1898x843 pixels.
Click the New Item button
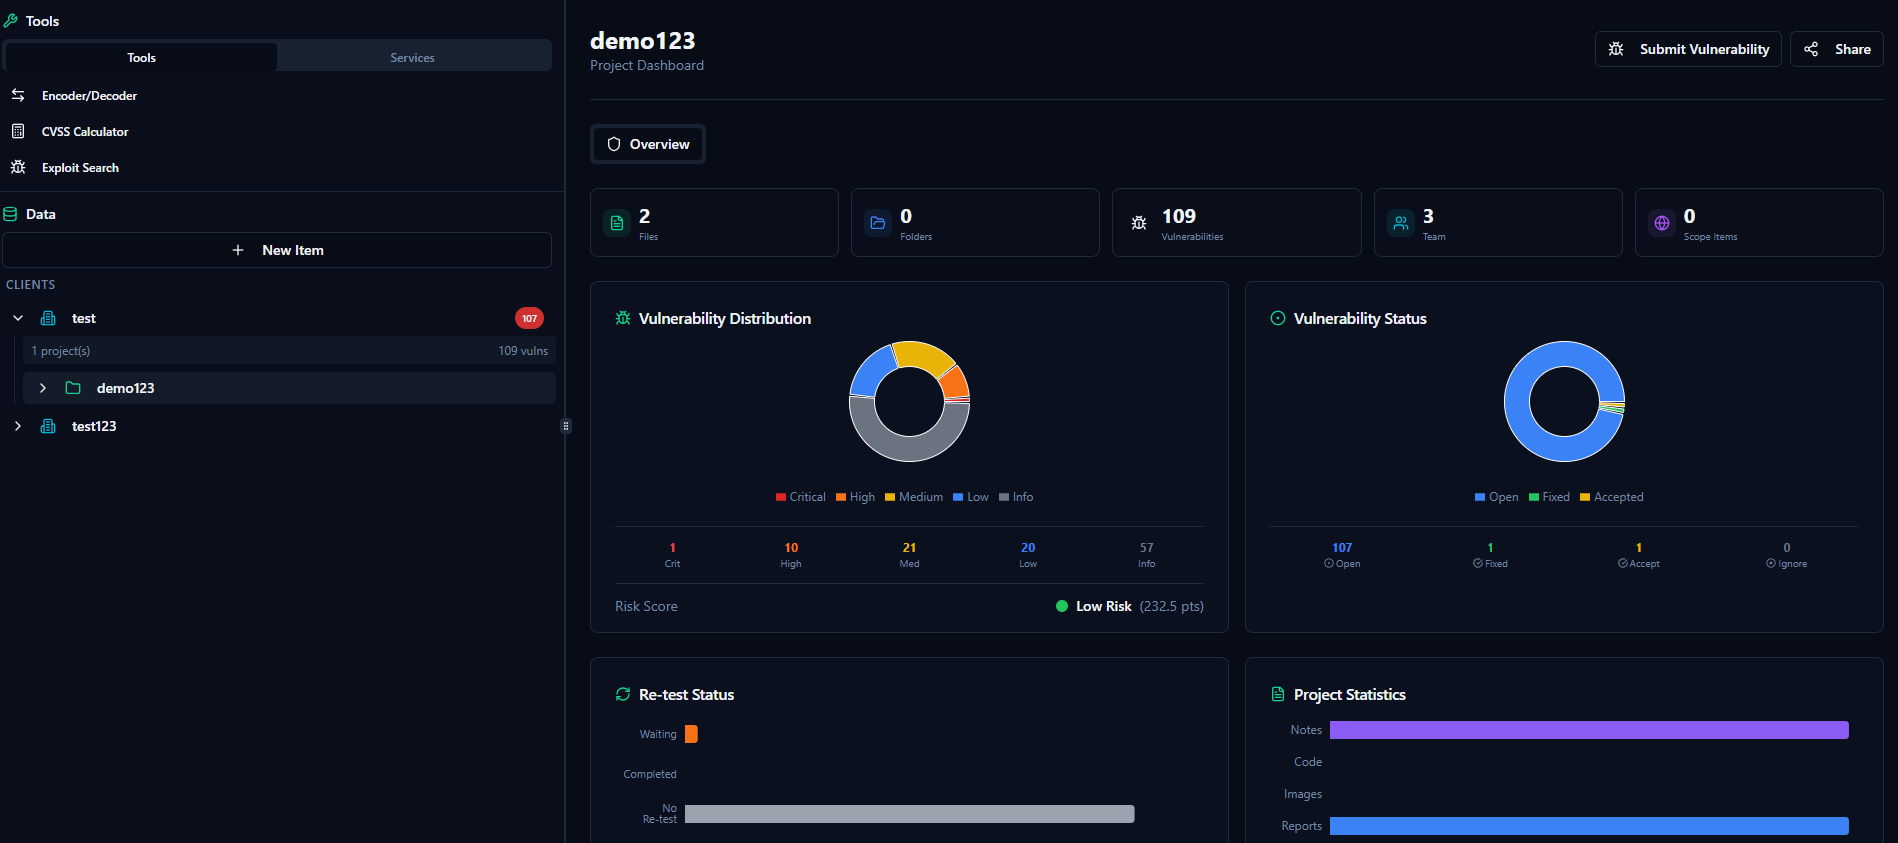(277, 250)
